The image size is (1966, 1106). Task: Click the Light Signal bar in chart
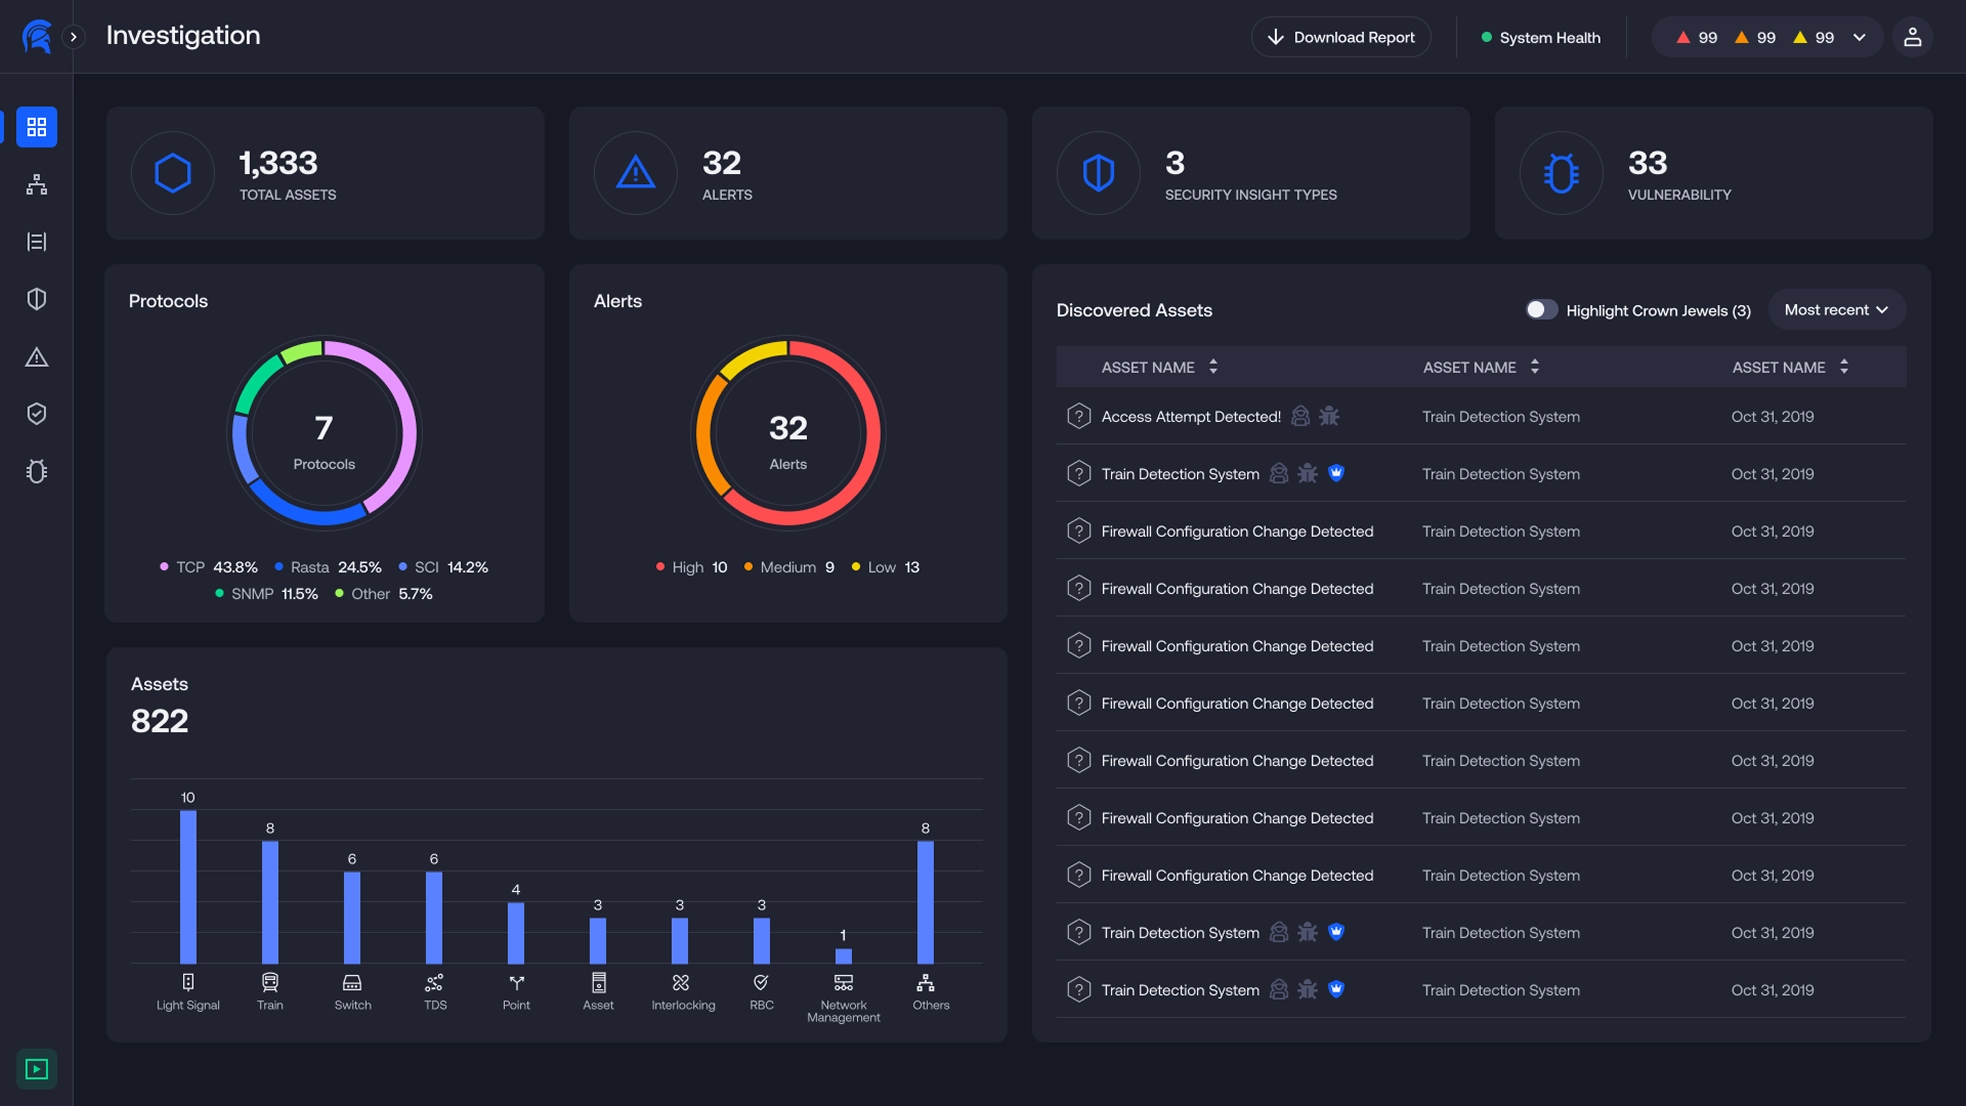[188, 886]
